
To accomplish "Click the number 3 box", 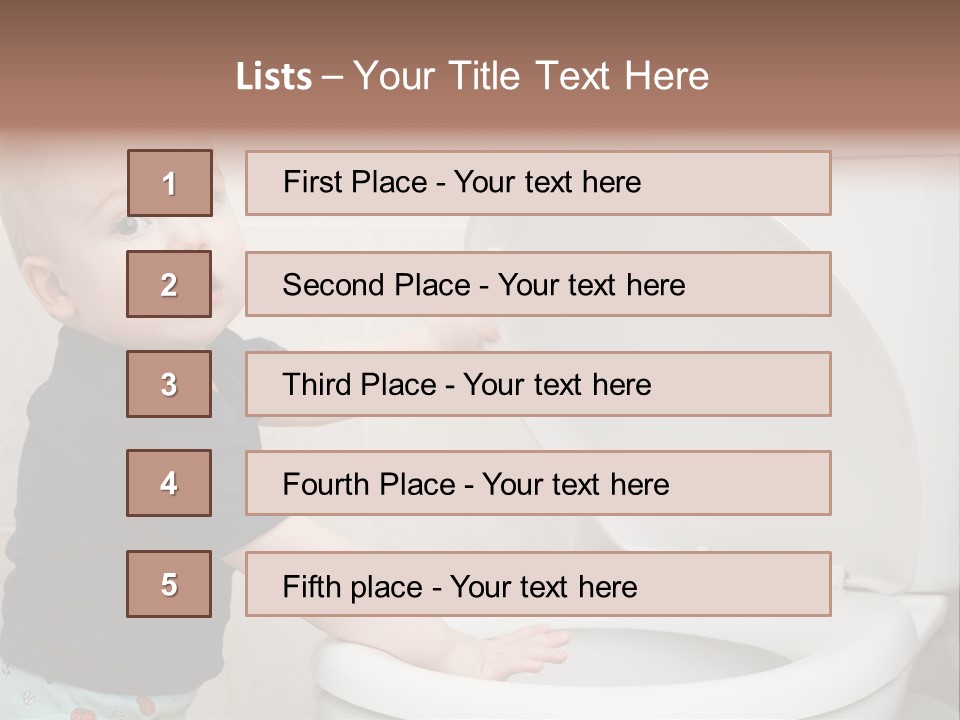I will pyautogui.click(x=169, y=384).
